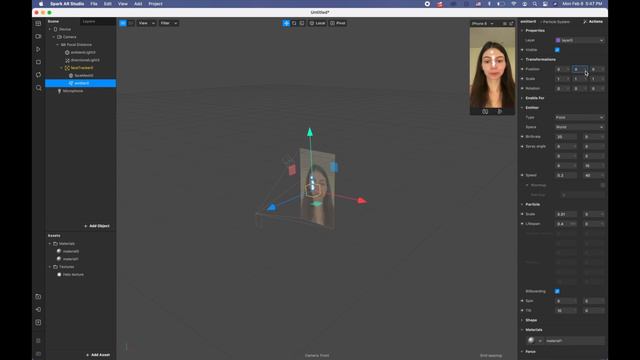Click the red X-axis gizmo arrow
Image resolution: width=640 pixels, height=360 pixels.
362,200
